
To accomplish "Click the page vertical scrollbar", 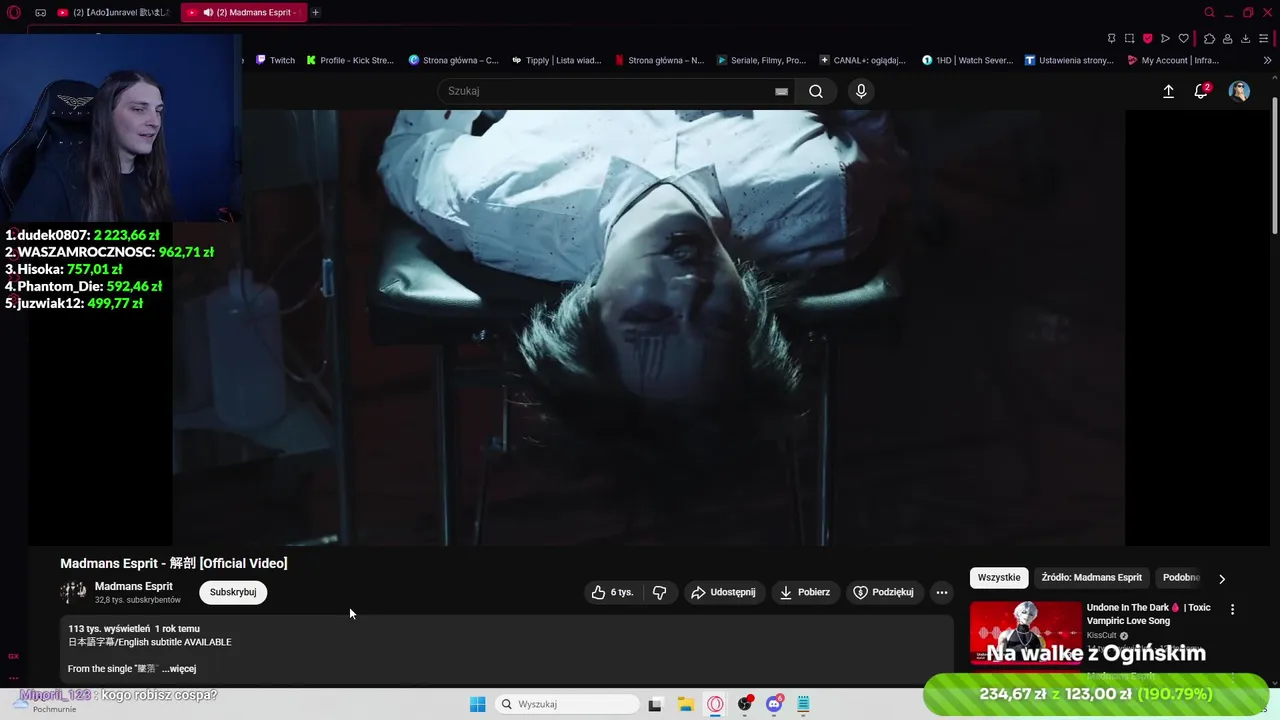I will pos(1274,165).
